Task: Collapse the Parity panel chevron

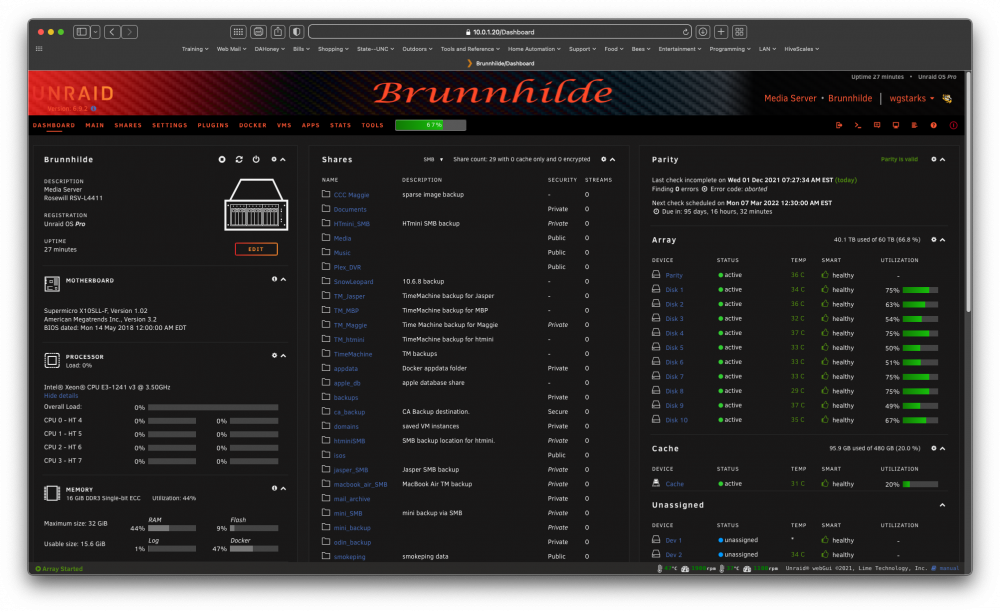Action: coord(943,159)
